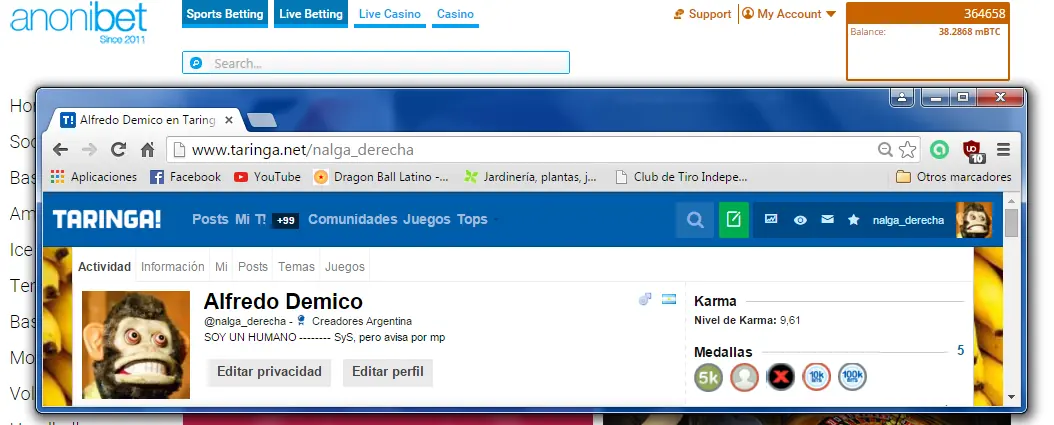Expand Otros marcadores folder
Viewport: 1054px width, 425px height.
point(954,177)
